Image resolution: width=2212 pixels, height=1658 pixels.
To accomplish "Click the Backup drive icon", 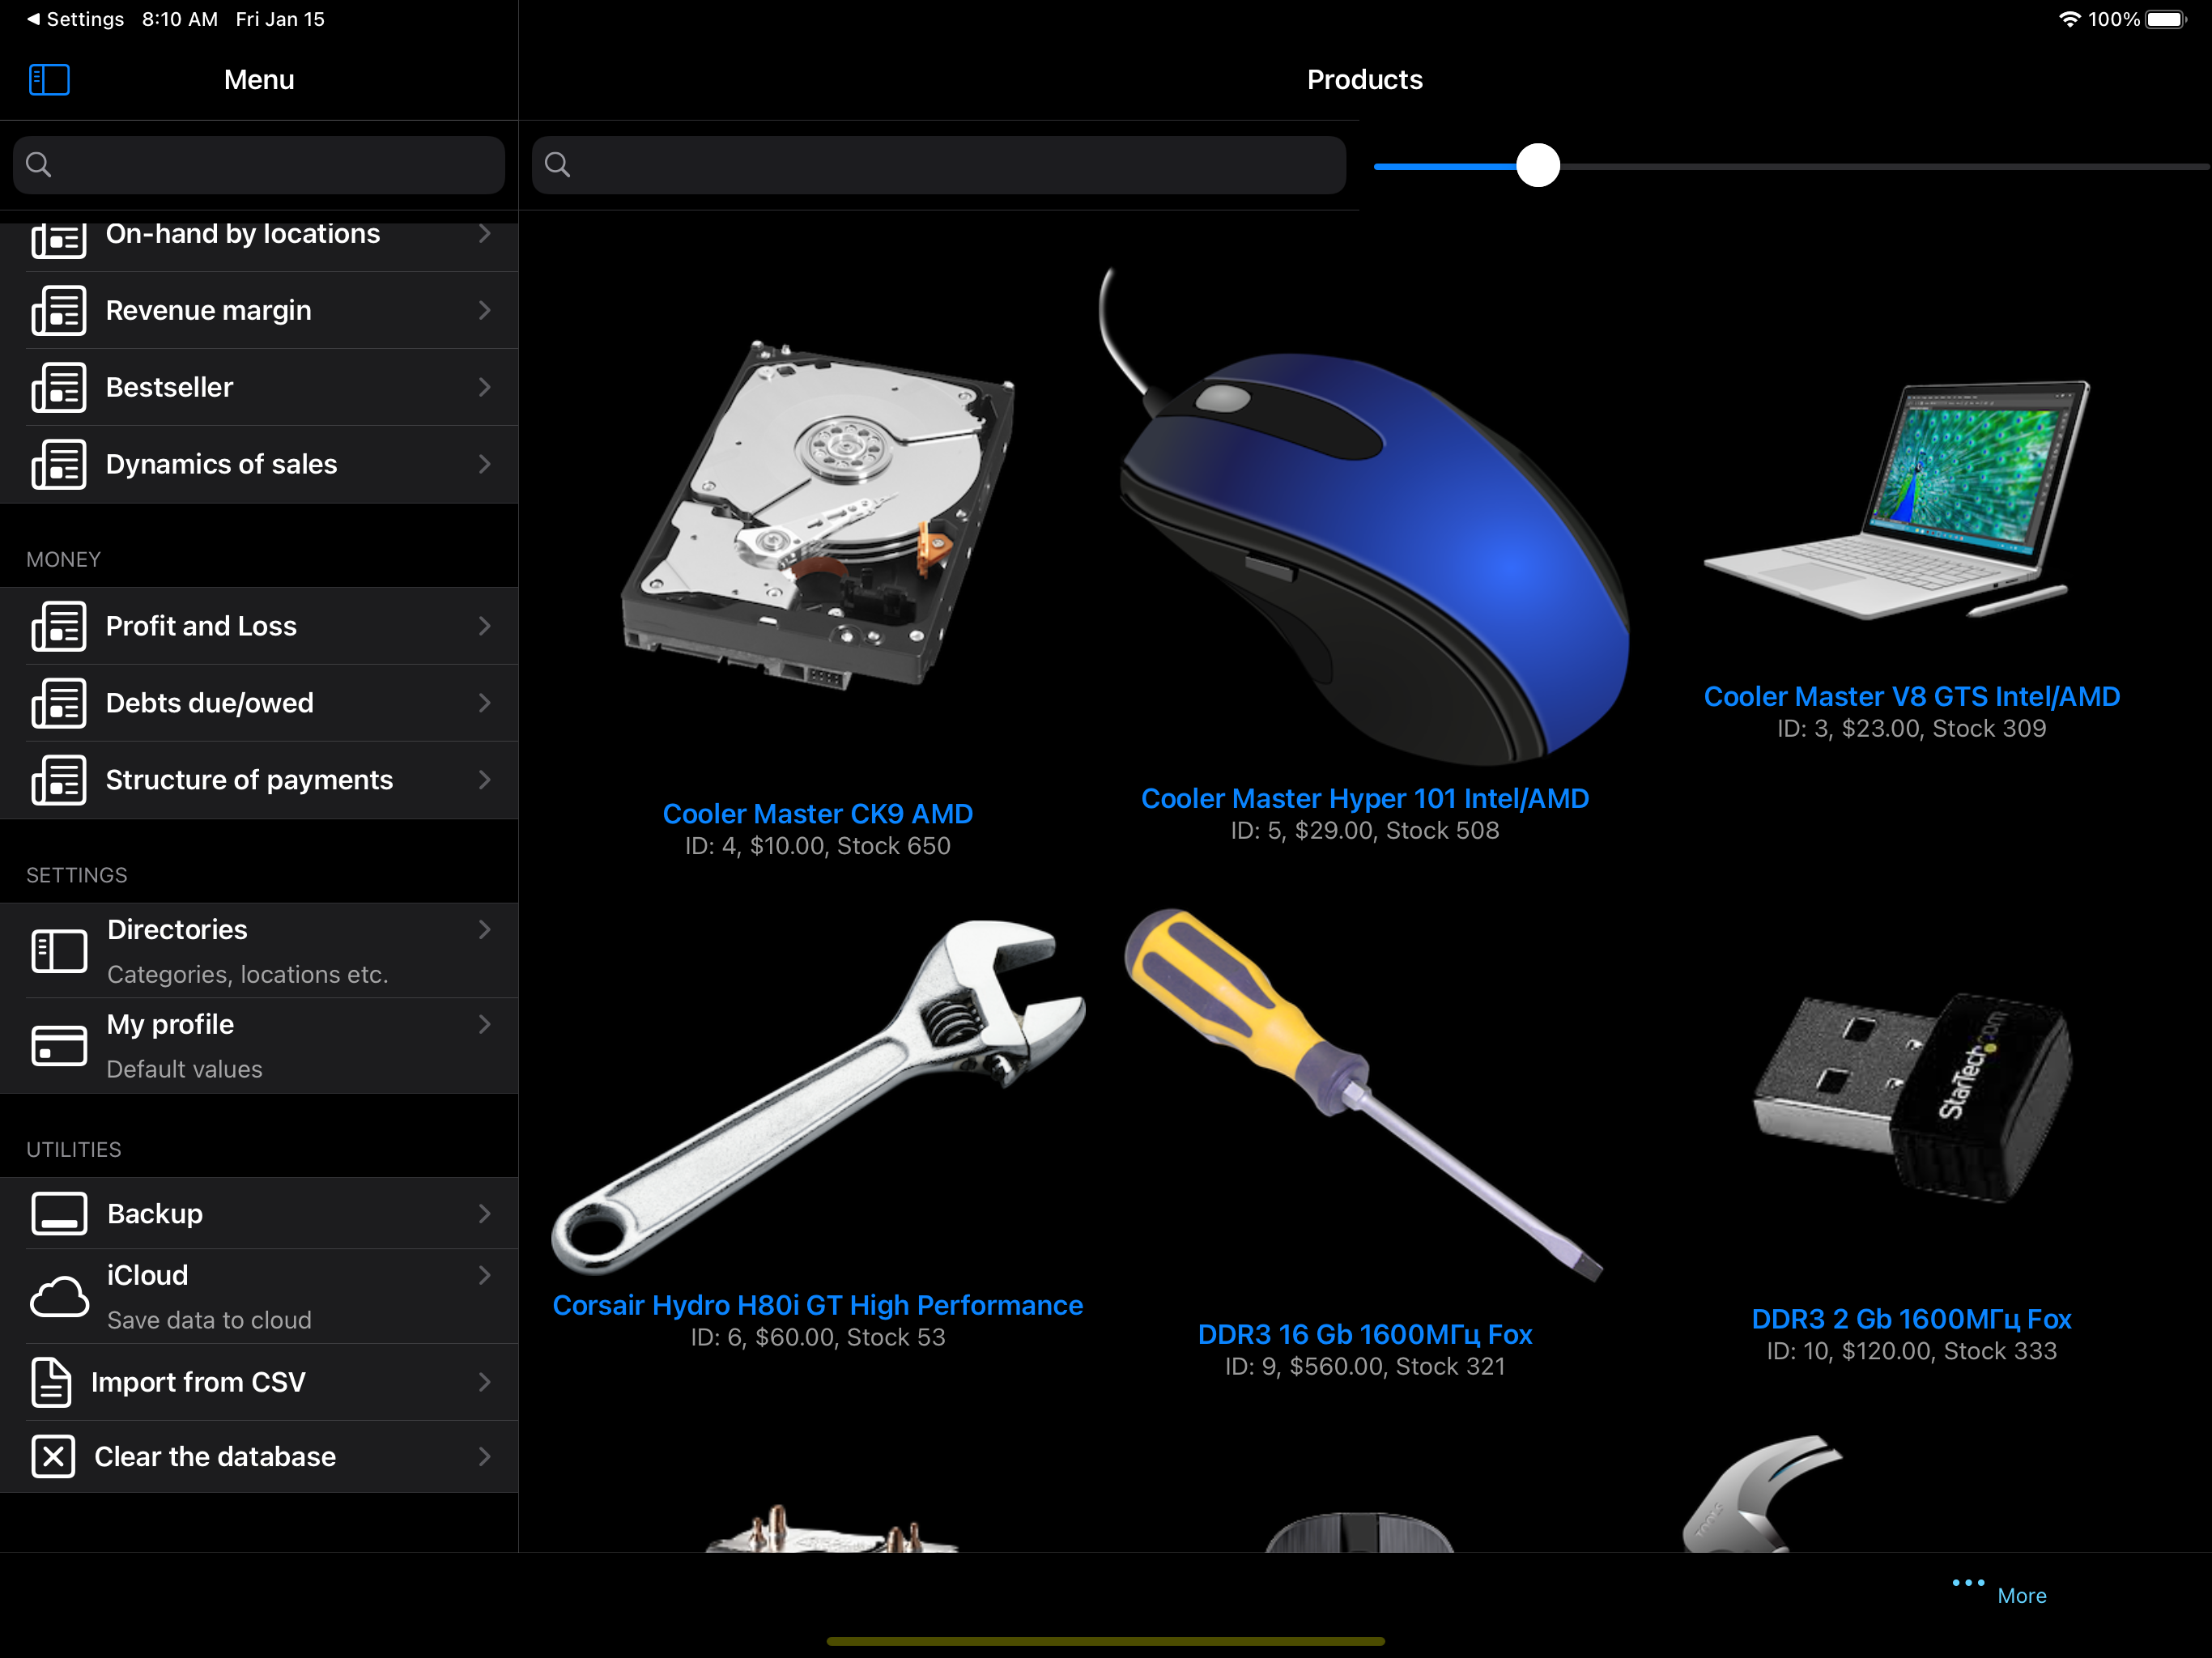I will click(59, 1213).
